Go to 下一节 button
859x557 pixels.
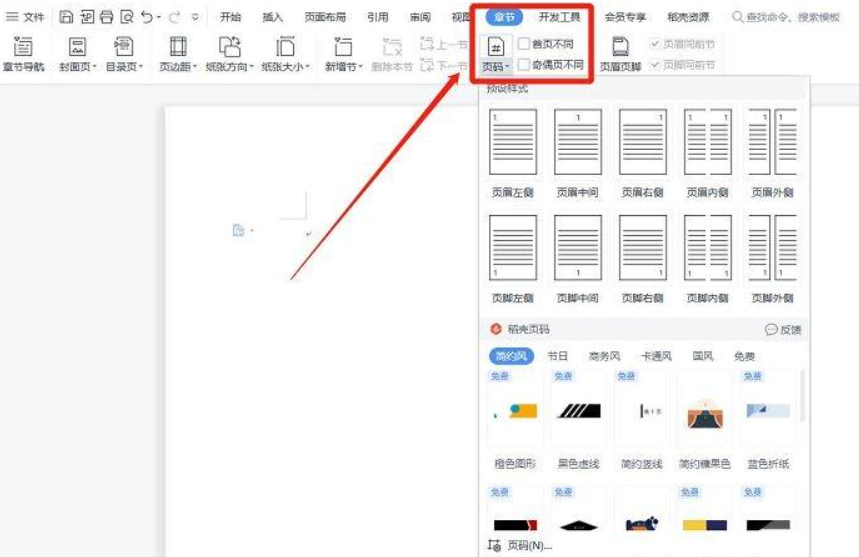[x=444, y=66]
